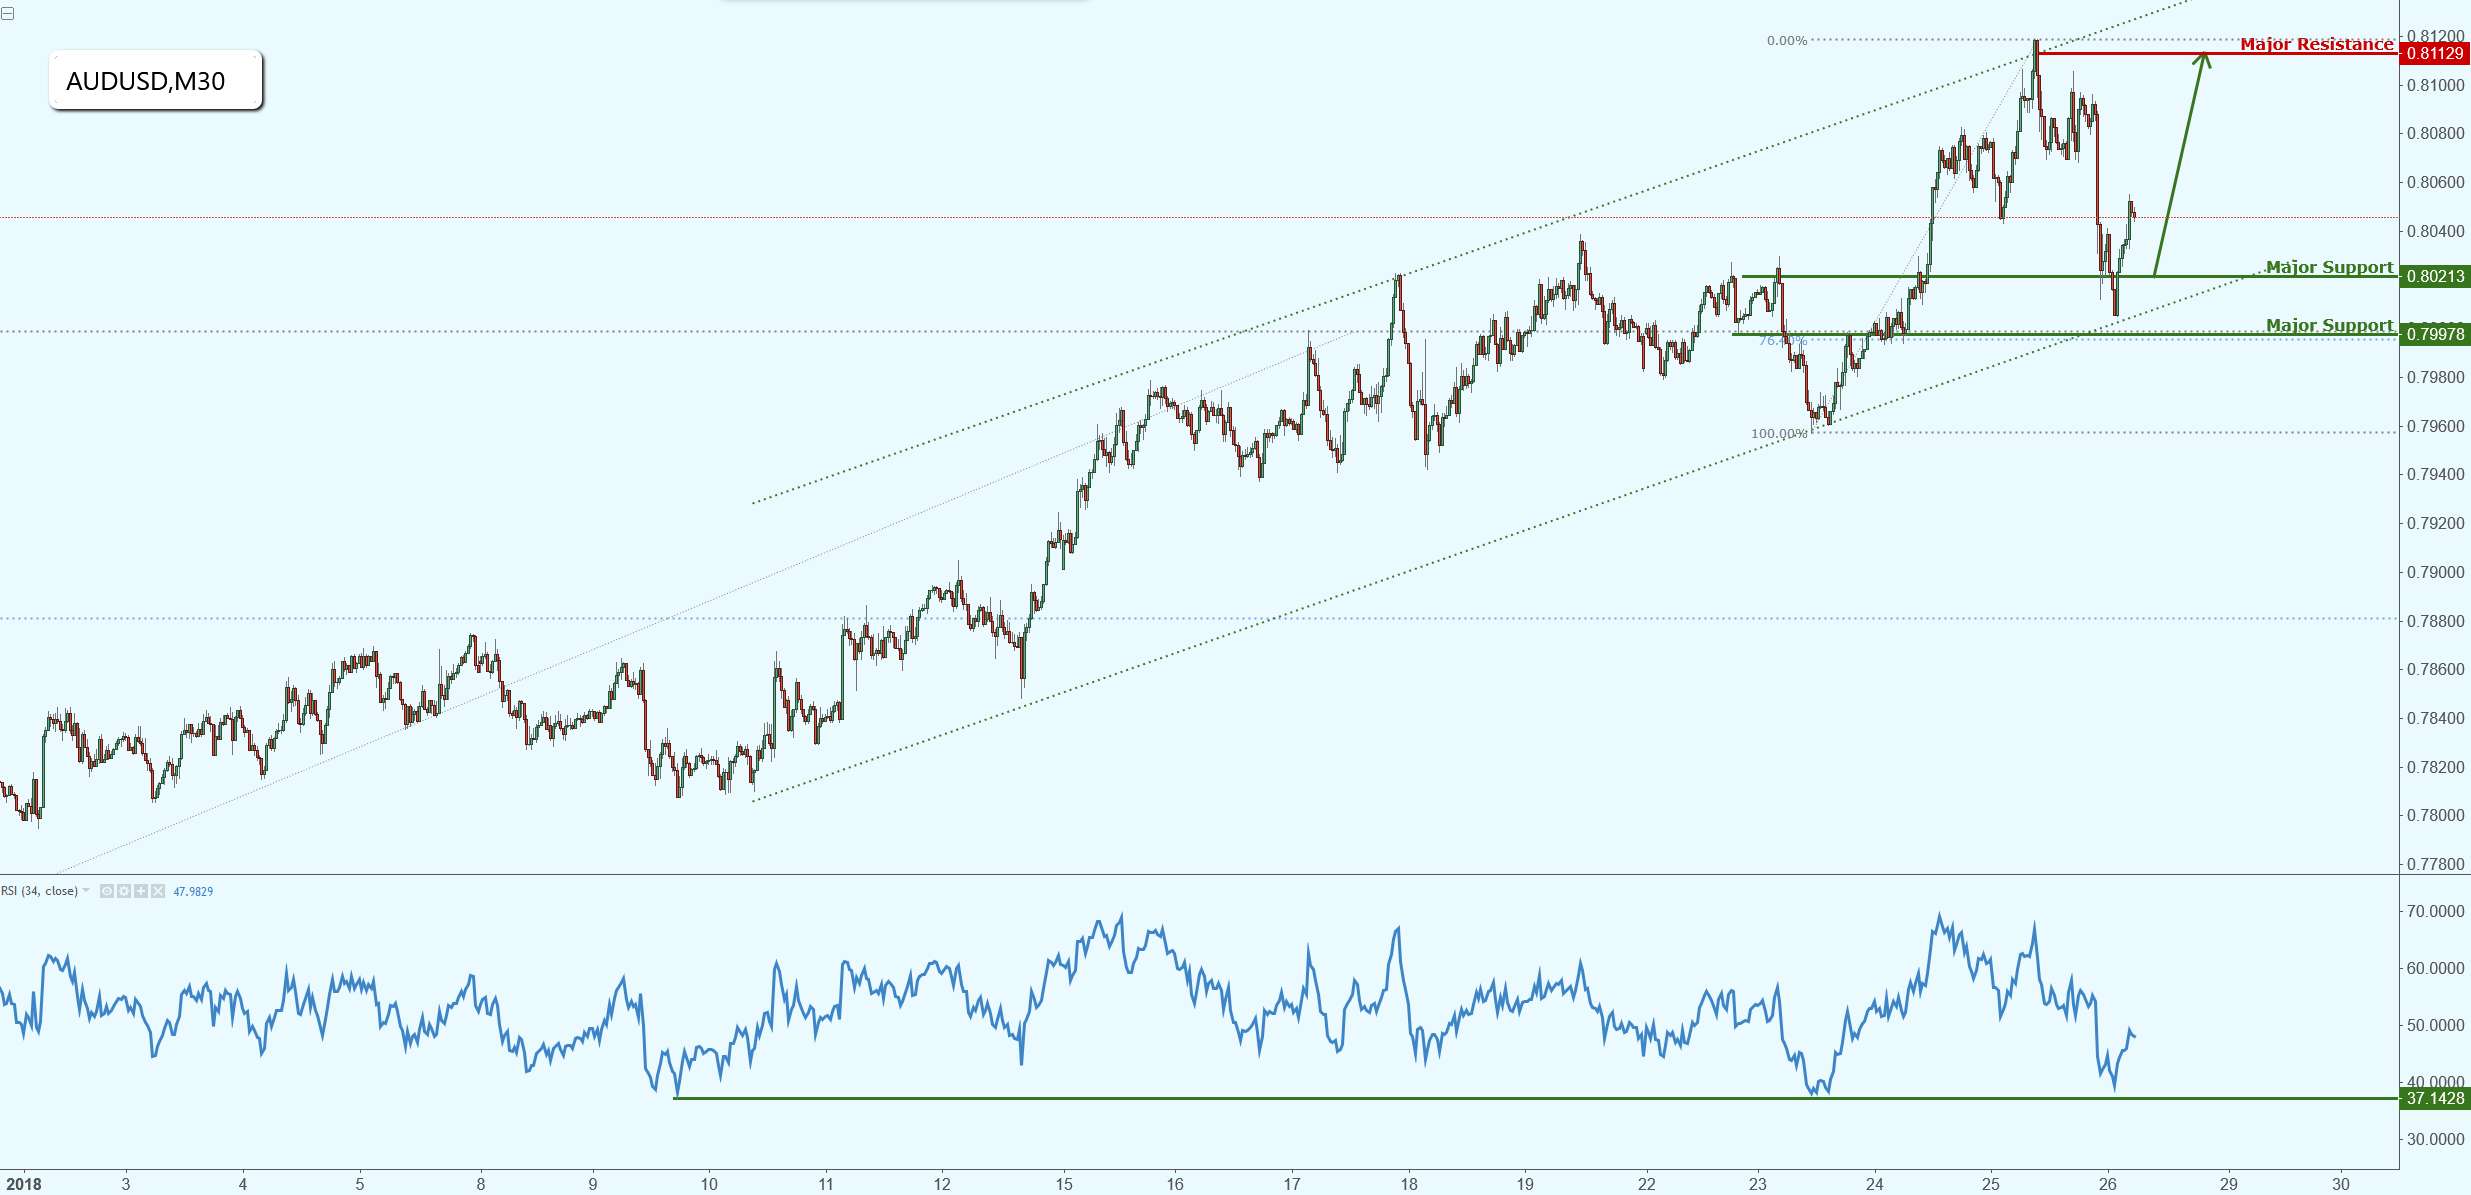This screenshot has height=1195, width=2471.
Task: Click Major Support label at 0.80213
Action: coord(2330,267)
